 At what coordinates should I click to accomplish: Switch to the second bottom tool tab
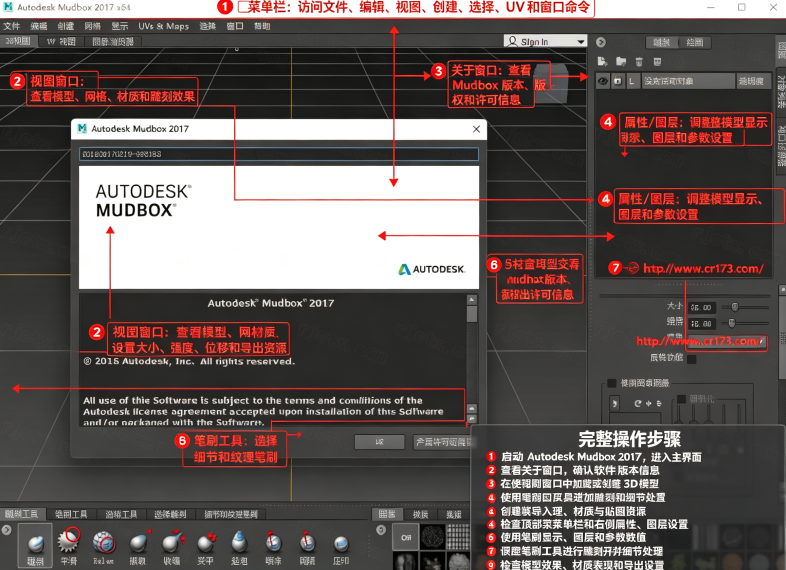click(x=71, y=514)
